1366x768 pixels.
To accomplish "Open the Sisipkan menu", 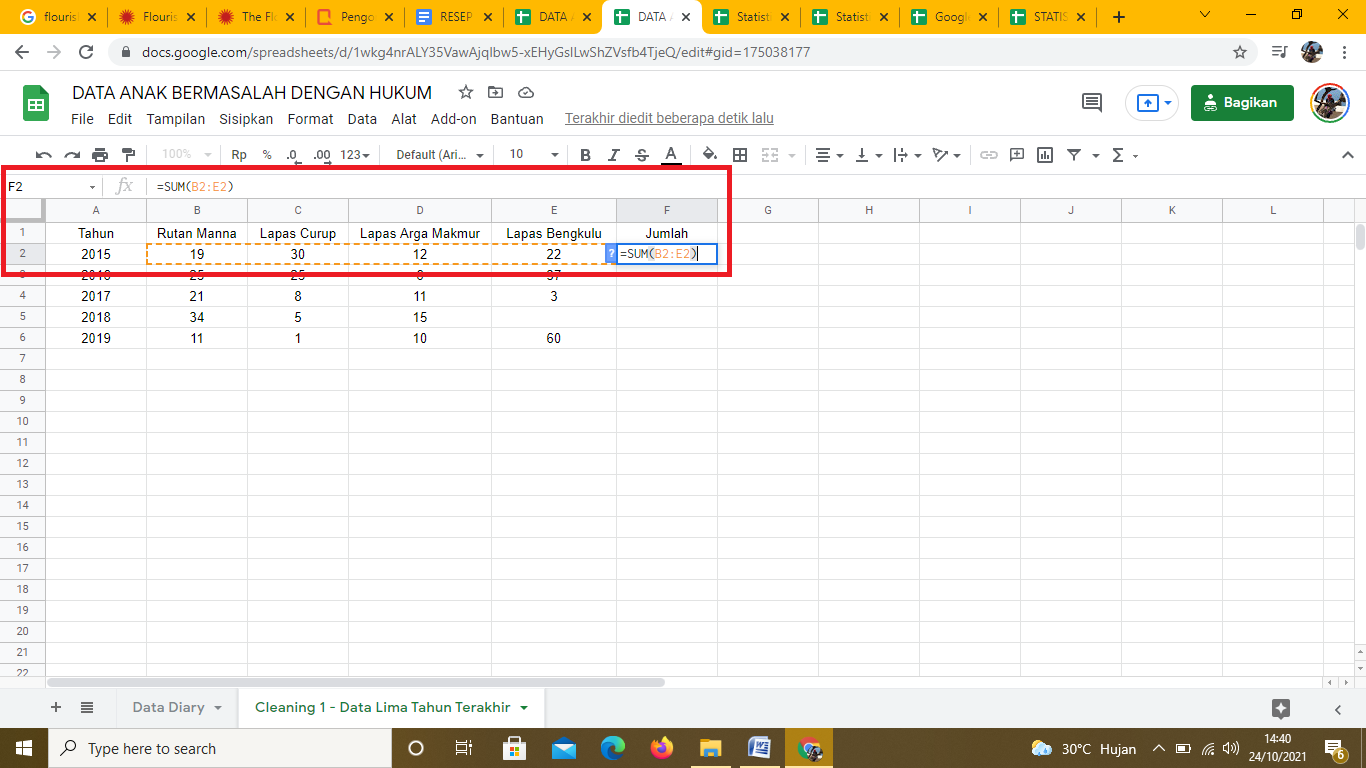I will (x=246, y=119).
